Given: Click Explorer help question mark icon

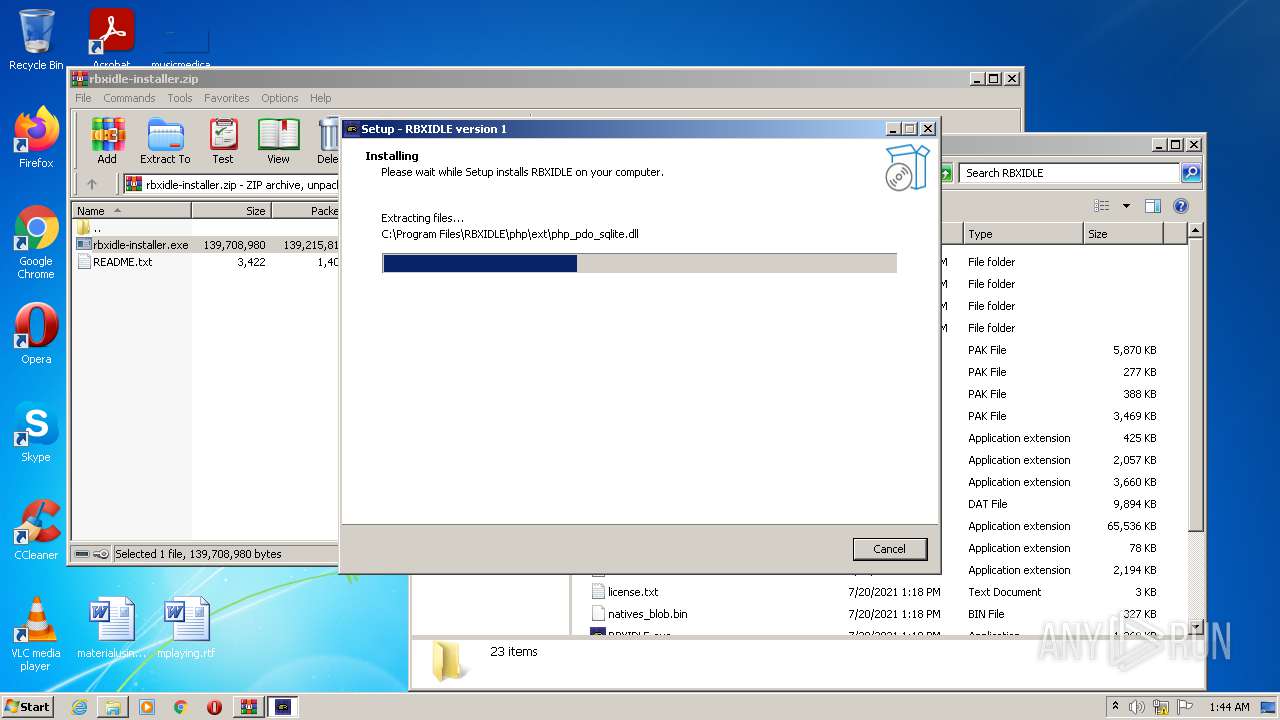Looking at the screenshot, I should point(1181,206).
